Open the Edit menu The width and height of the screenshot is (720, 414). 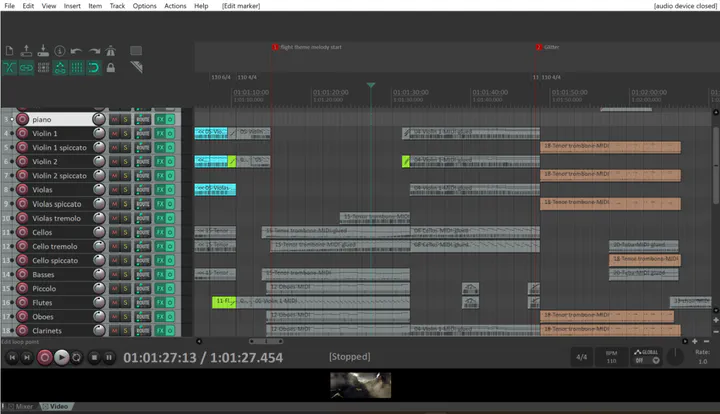(28, 6)
